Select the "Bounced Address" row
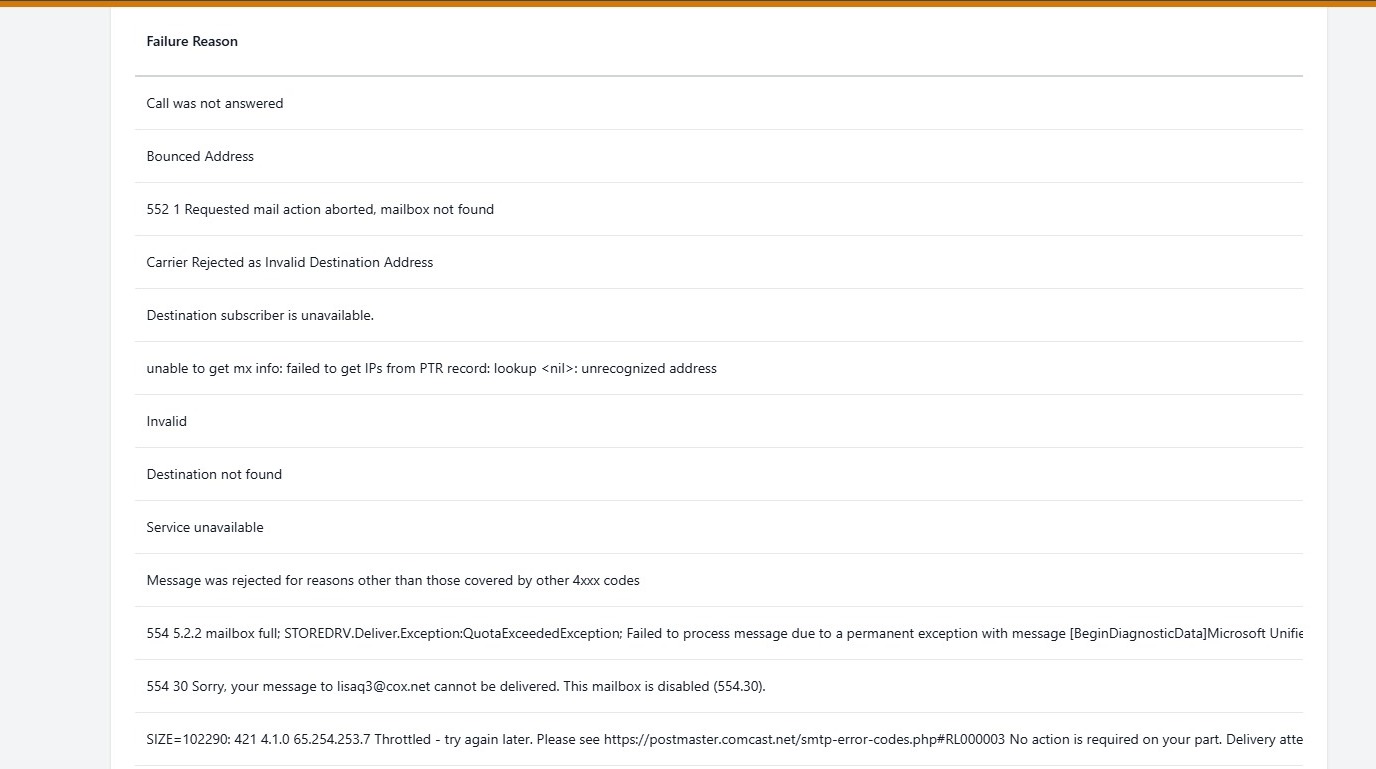Viewport: 1376px width, 769px height. pyautogui.click(x=200, y=156)
